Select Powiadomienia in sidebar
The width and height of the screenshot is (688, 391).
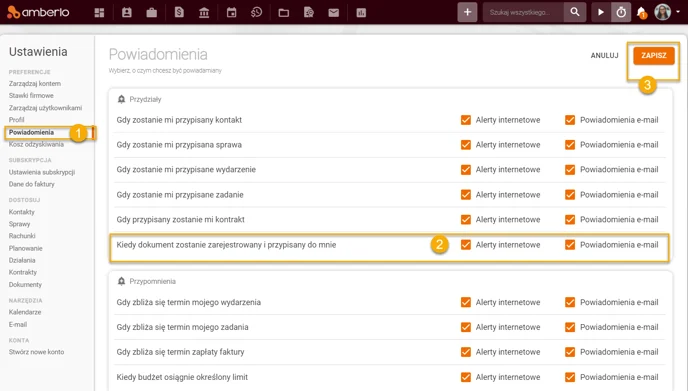point(31,132)
